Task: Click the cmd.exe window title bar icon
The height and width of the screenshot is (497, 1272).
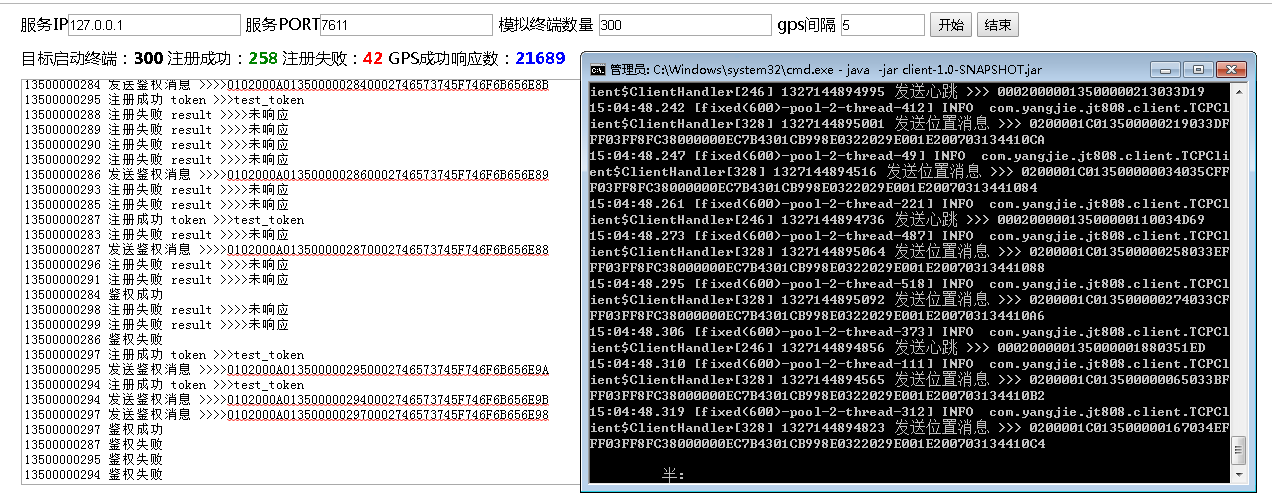Action: pyautogui.click(x=597, y=70)
